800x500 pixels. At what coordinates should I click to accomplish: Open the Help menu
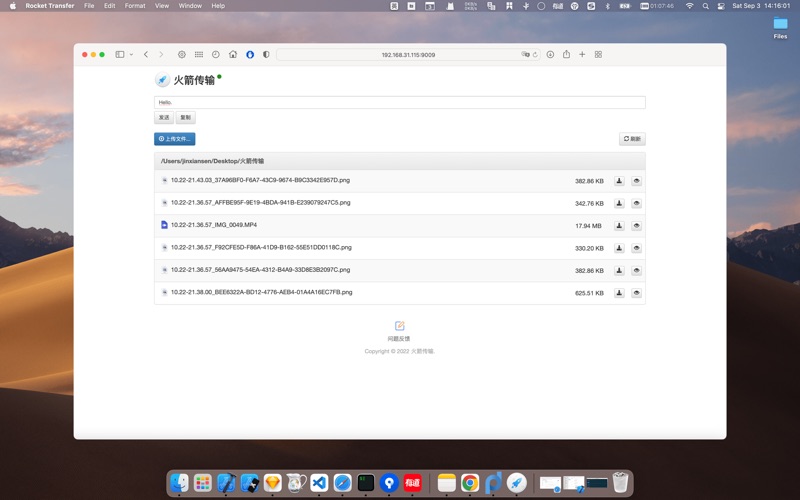coord(218,6)
